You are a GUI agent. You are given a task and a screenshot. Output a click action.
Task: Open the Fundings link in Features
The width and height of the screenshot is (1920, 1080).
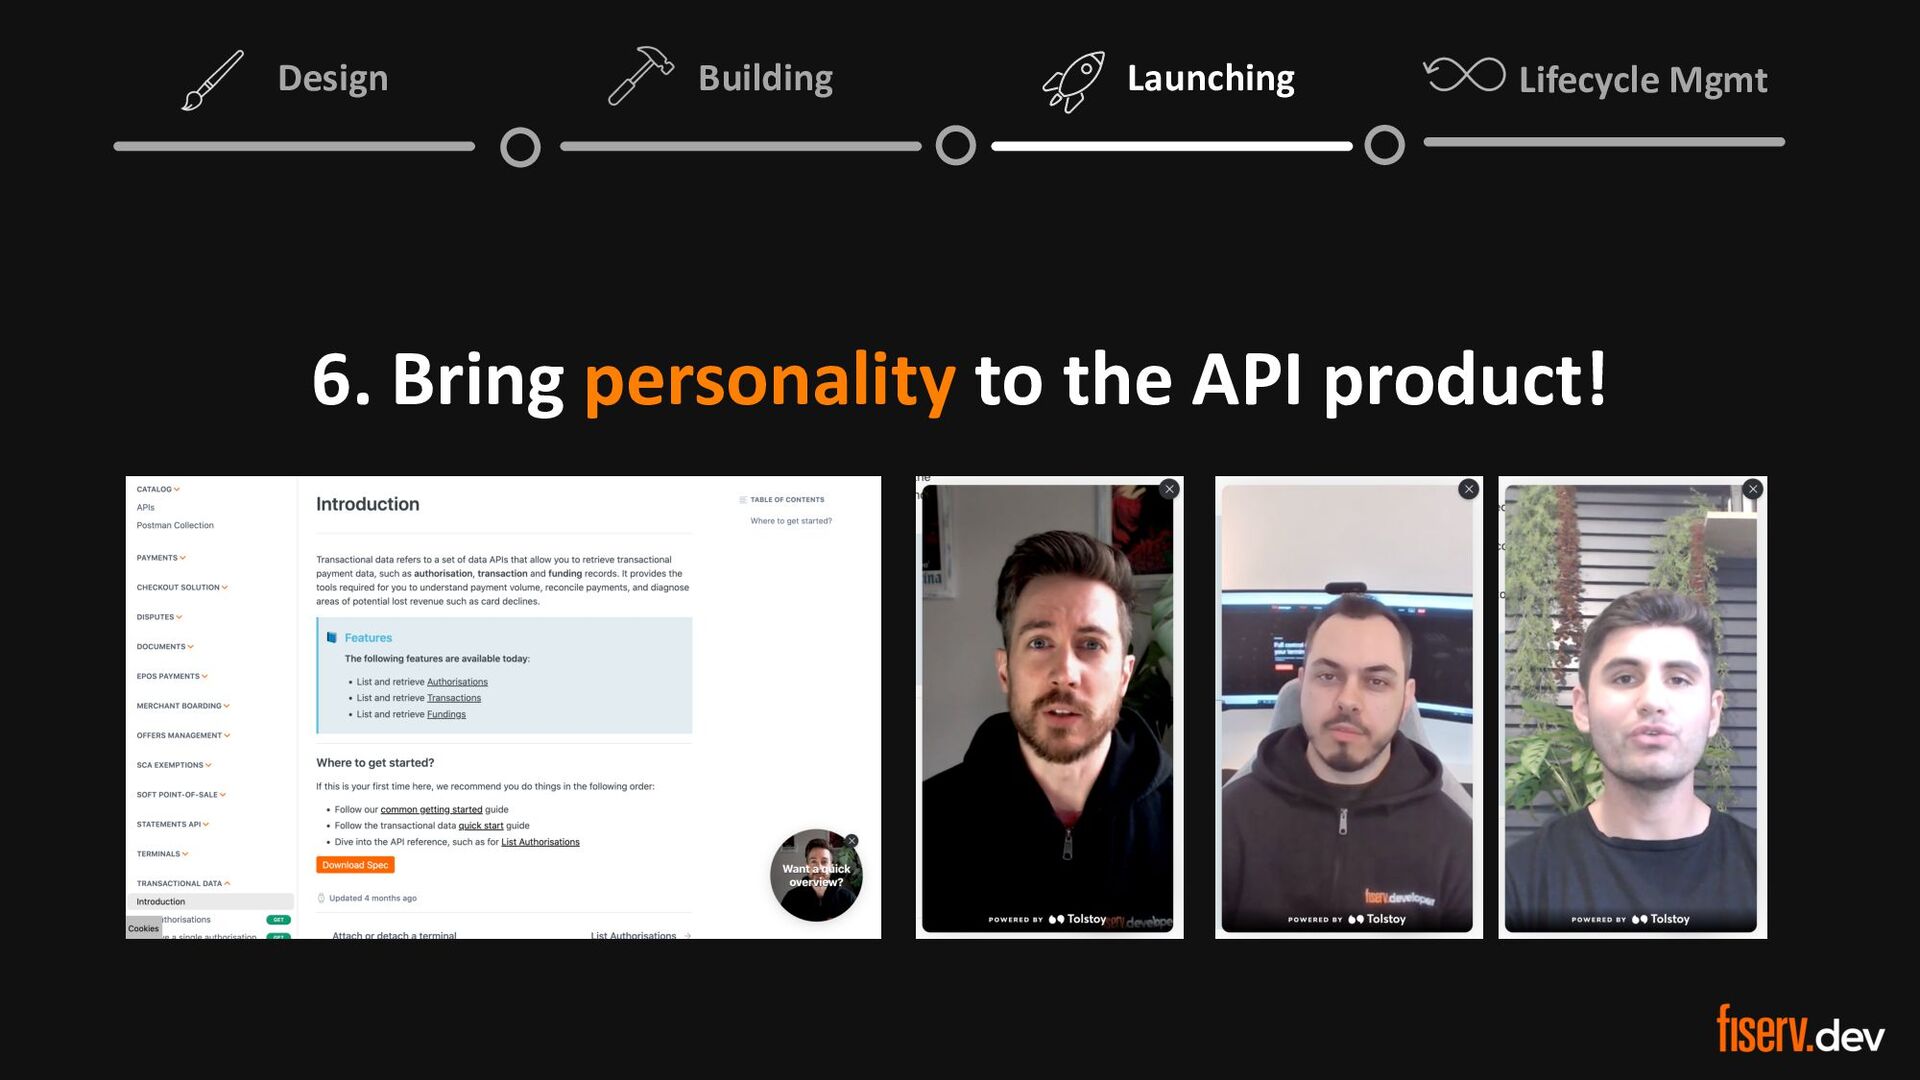pos(446,714)
